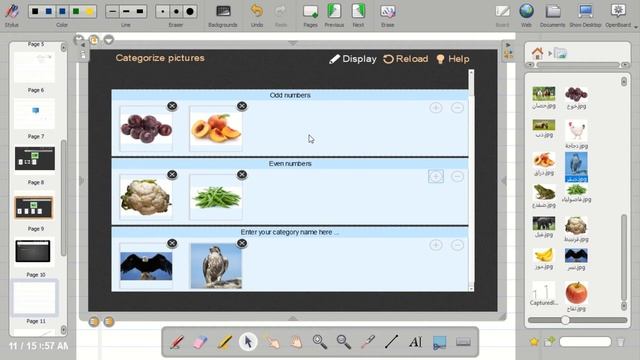Select the smallest eraser size
The height and width of the screenshot is (360, 640).
pos(162,11)
